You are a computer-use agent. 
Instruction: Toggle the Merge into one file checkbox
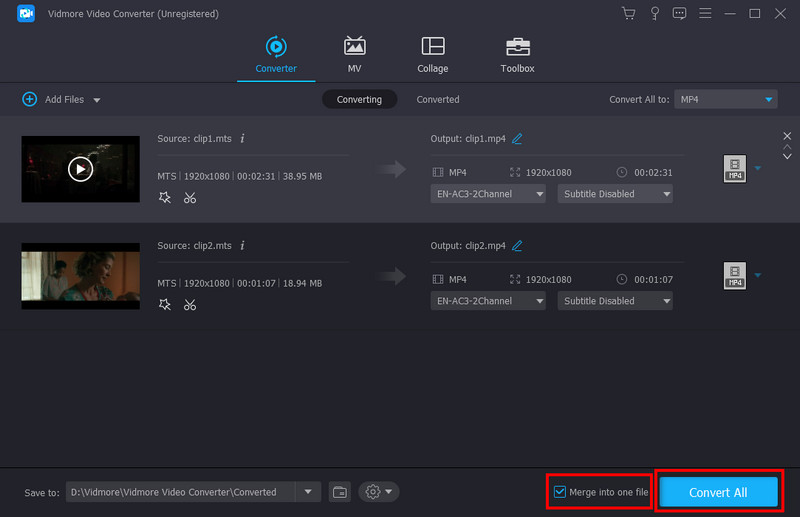[560, 492]
